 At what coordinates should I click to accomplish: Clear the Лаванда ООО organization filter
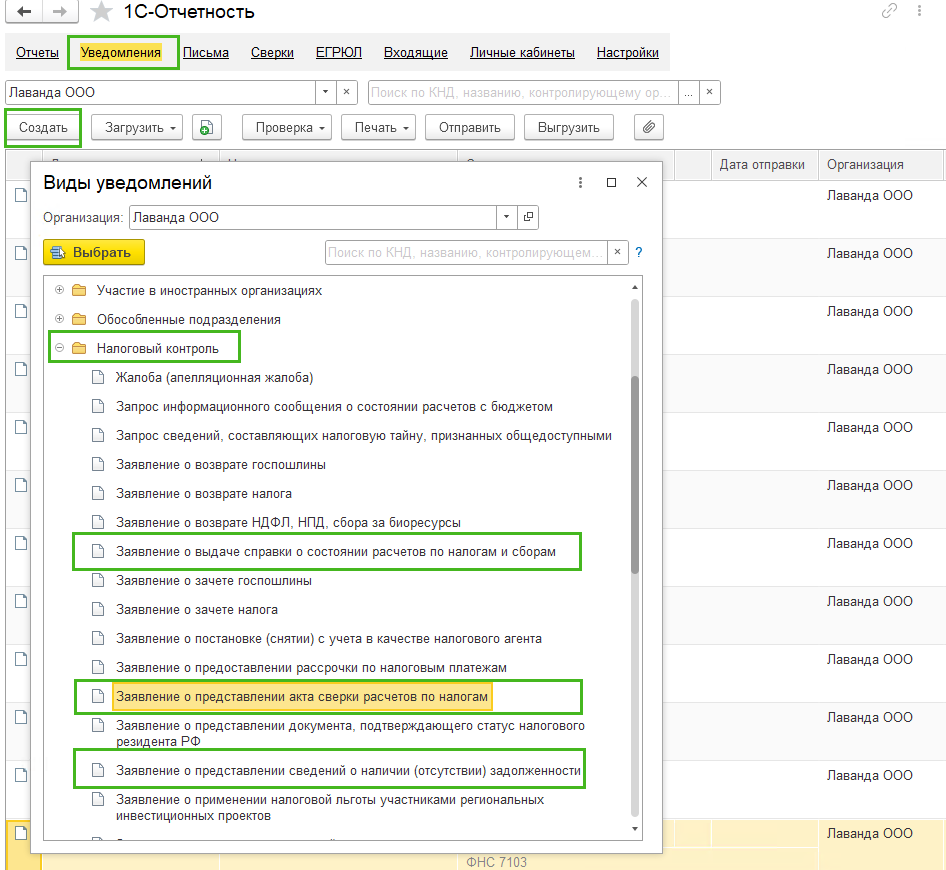coord(346,92)
